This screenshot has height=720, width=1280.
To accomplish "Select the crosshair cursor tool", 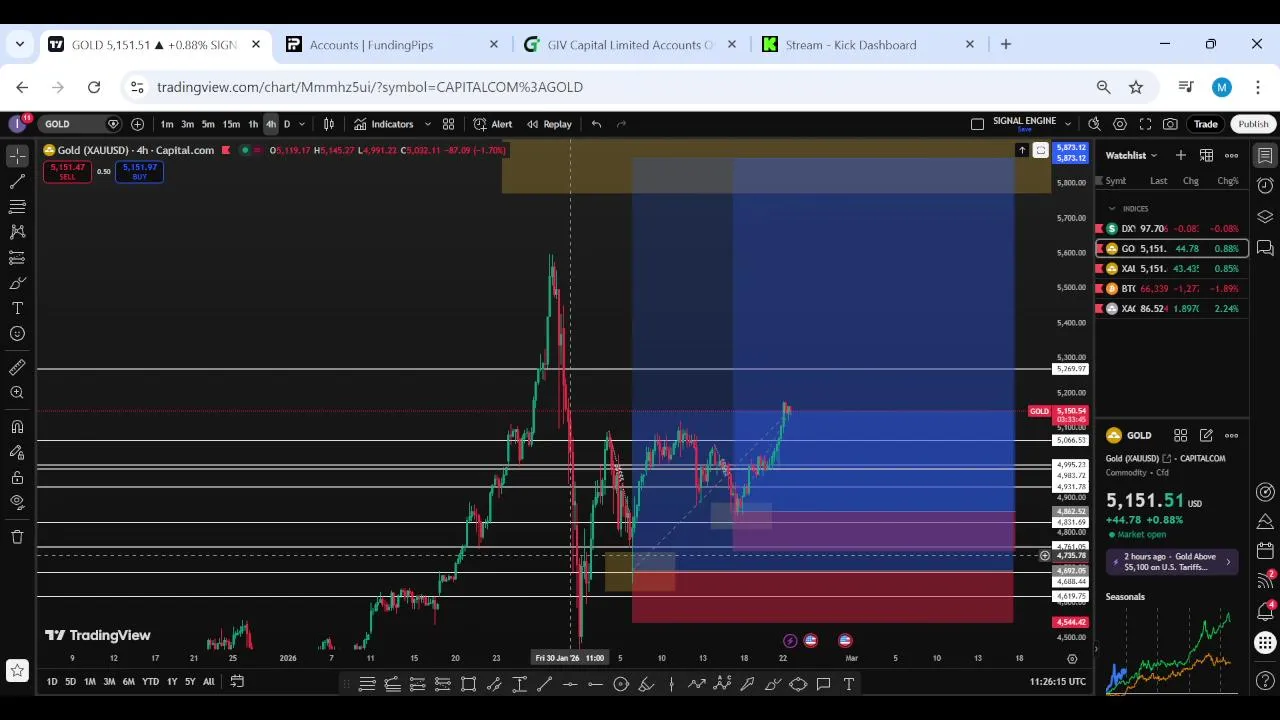I will [17, 156].
